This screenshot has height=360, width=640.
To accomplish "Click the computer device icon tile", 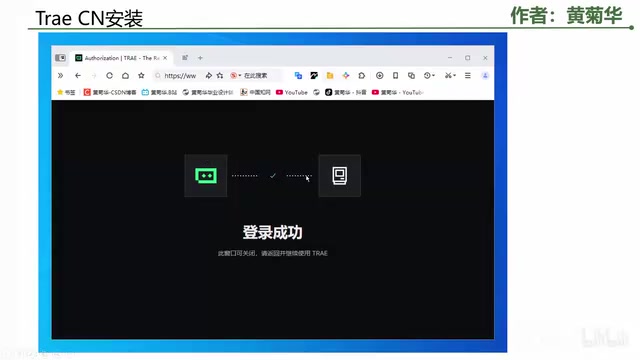I will point(340,176).
